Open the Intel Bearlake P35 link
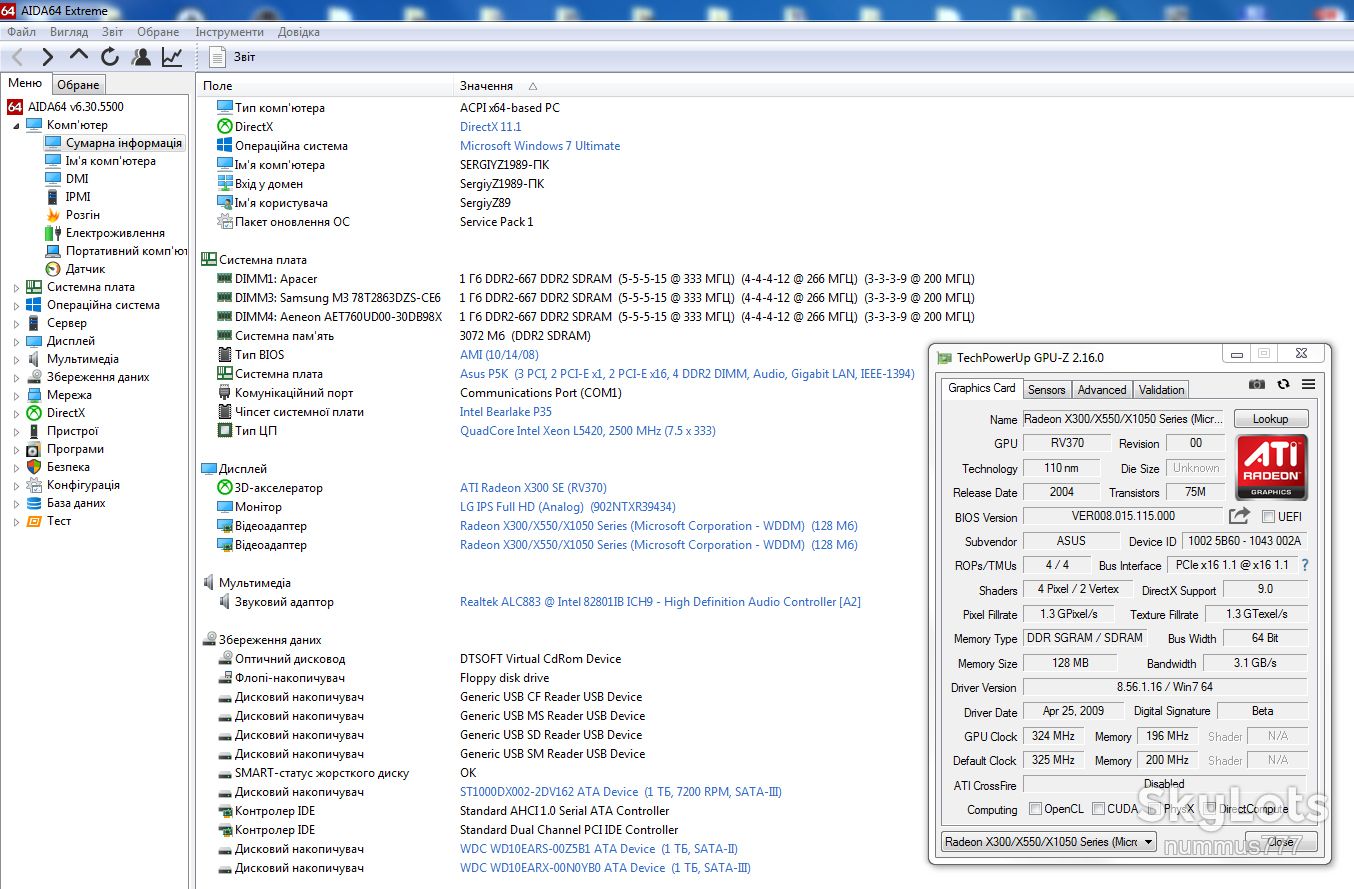This screenshot has width=1354, height=889. (x=506, y=412)
